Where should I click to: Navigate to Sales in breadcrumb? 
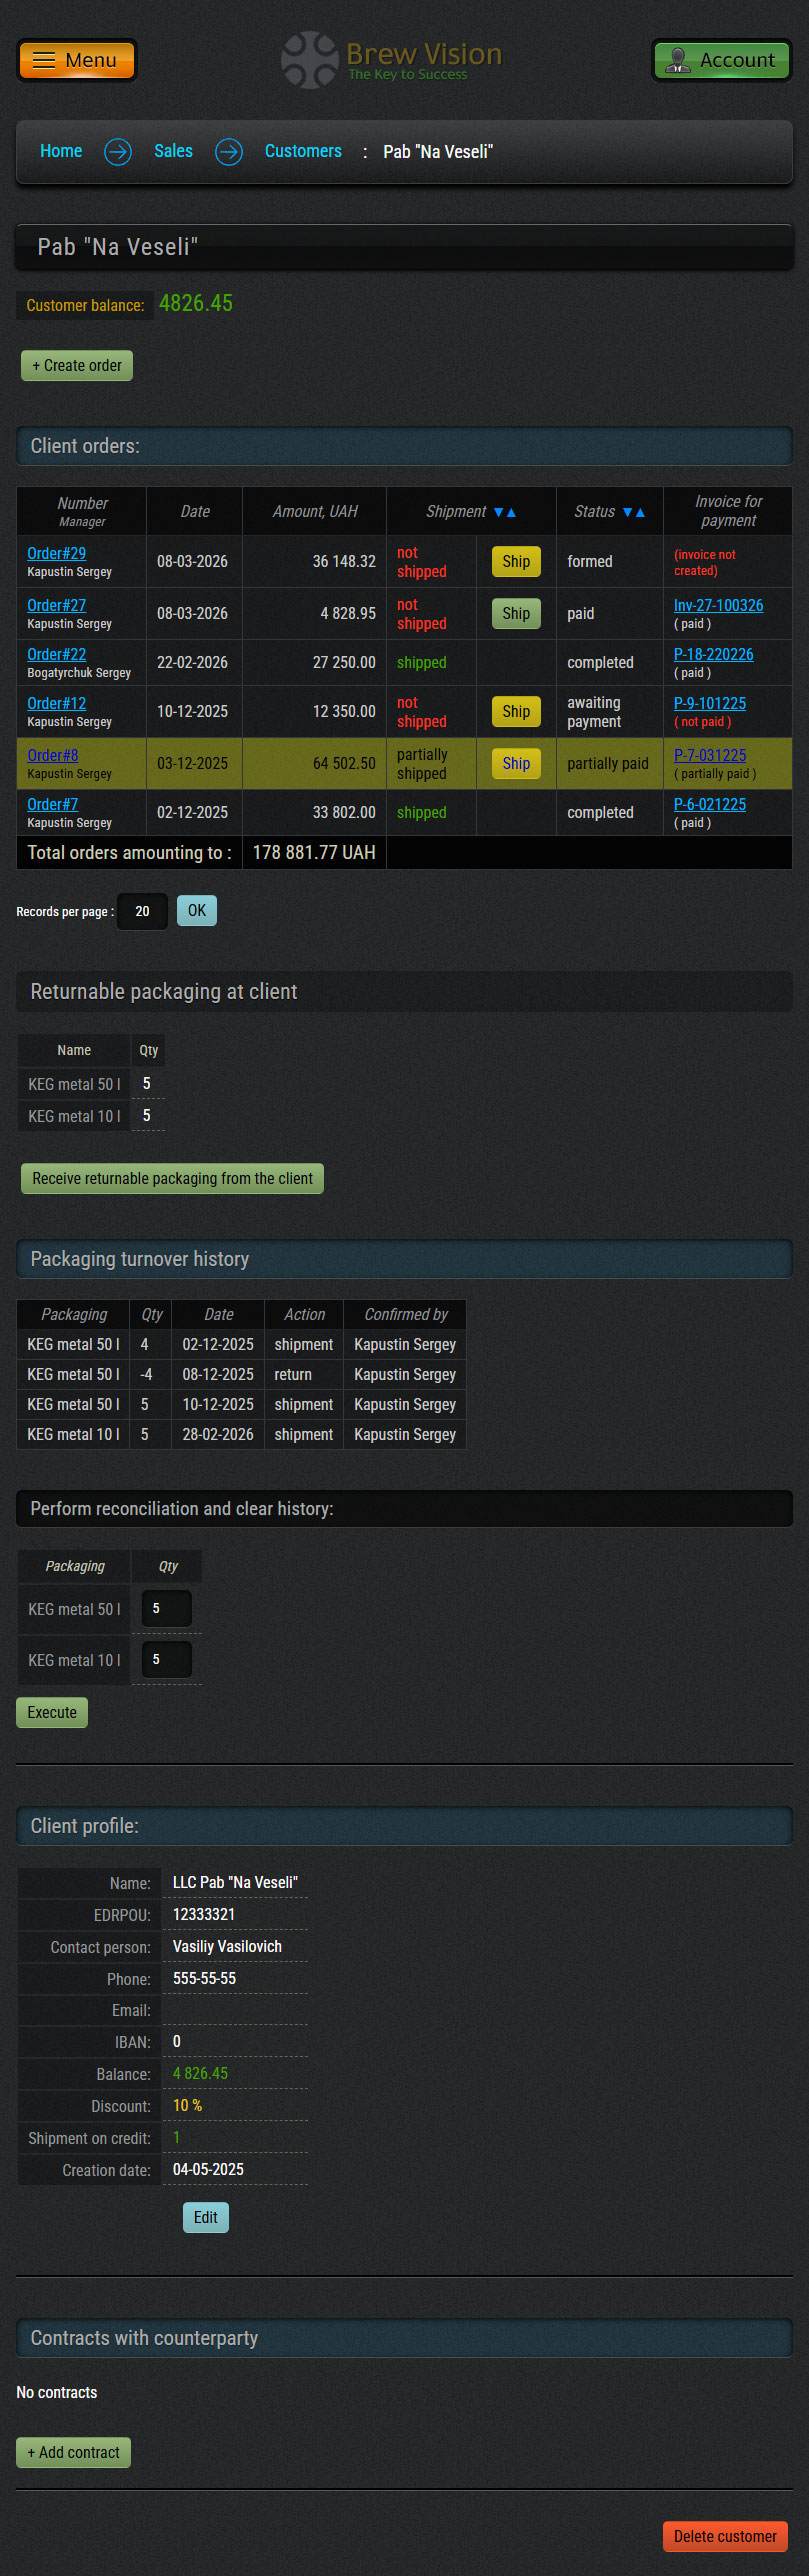pyautogui.click(x=173, y=151)
